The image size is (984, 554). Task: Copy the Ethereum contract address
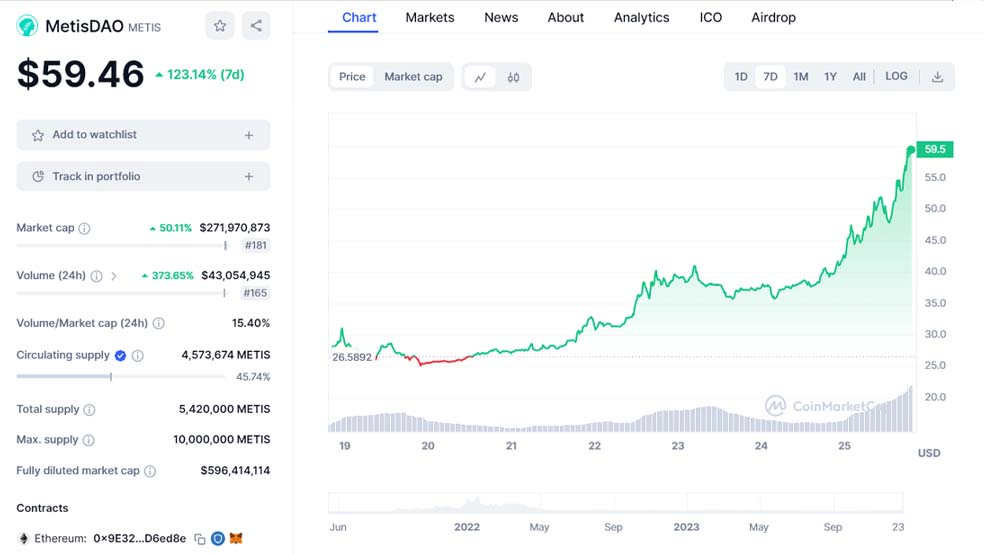(x=199, y=538)
